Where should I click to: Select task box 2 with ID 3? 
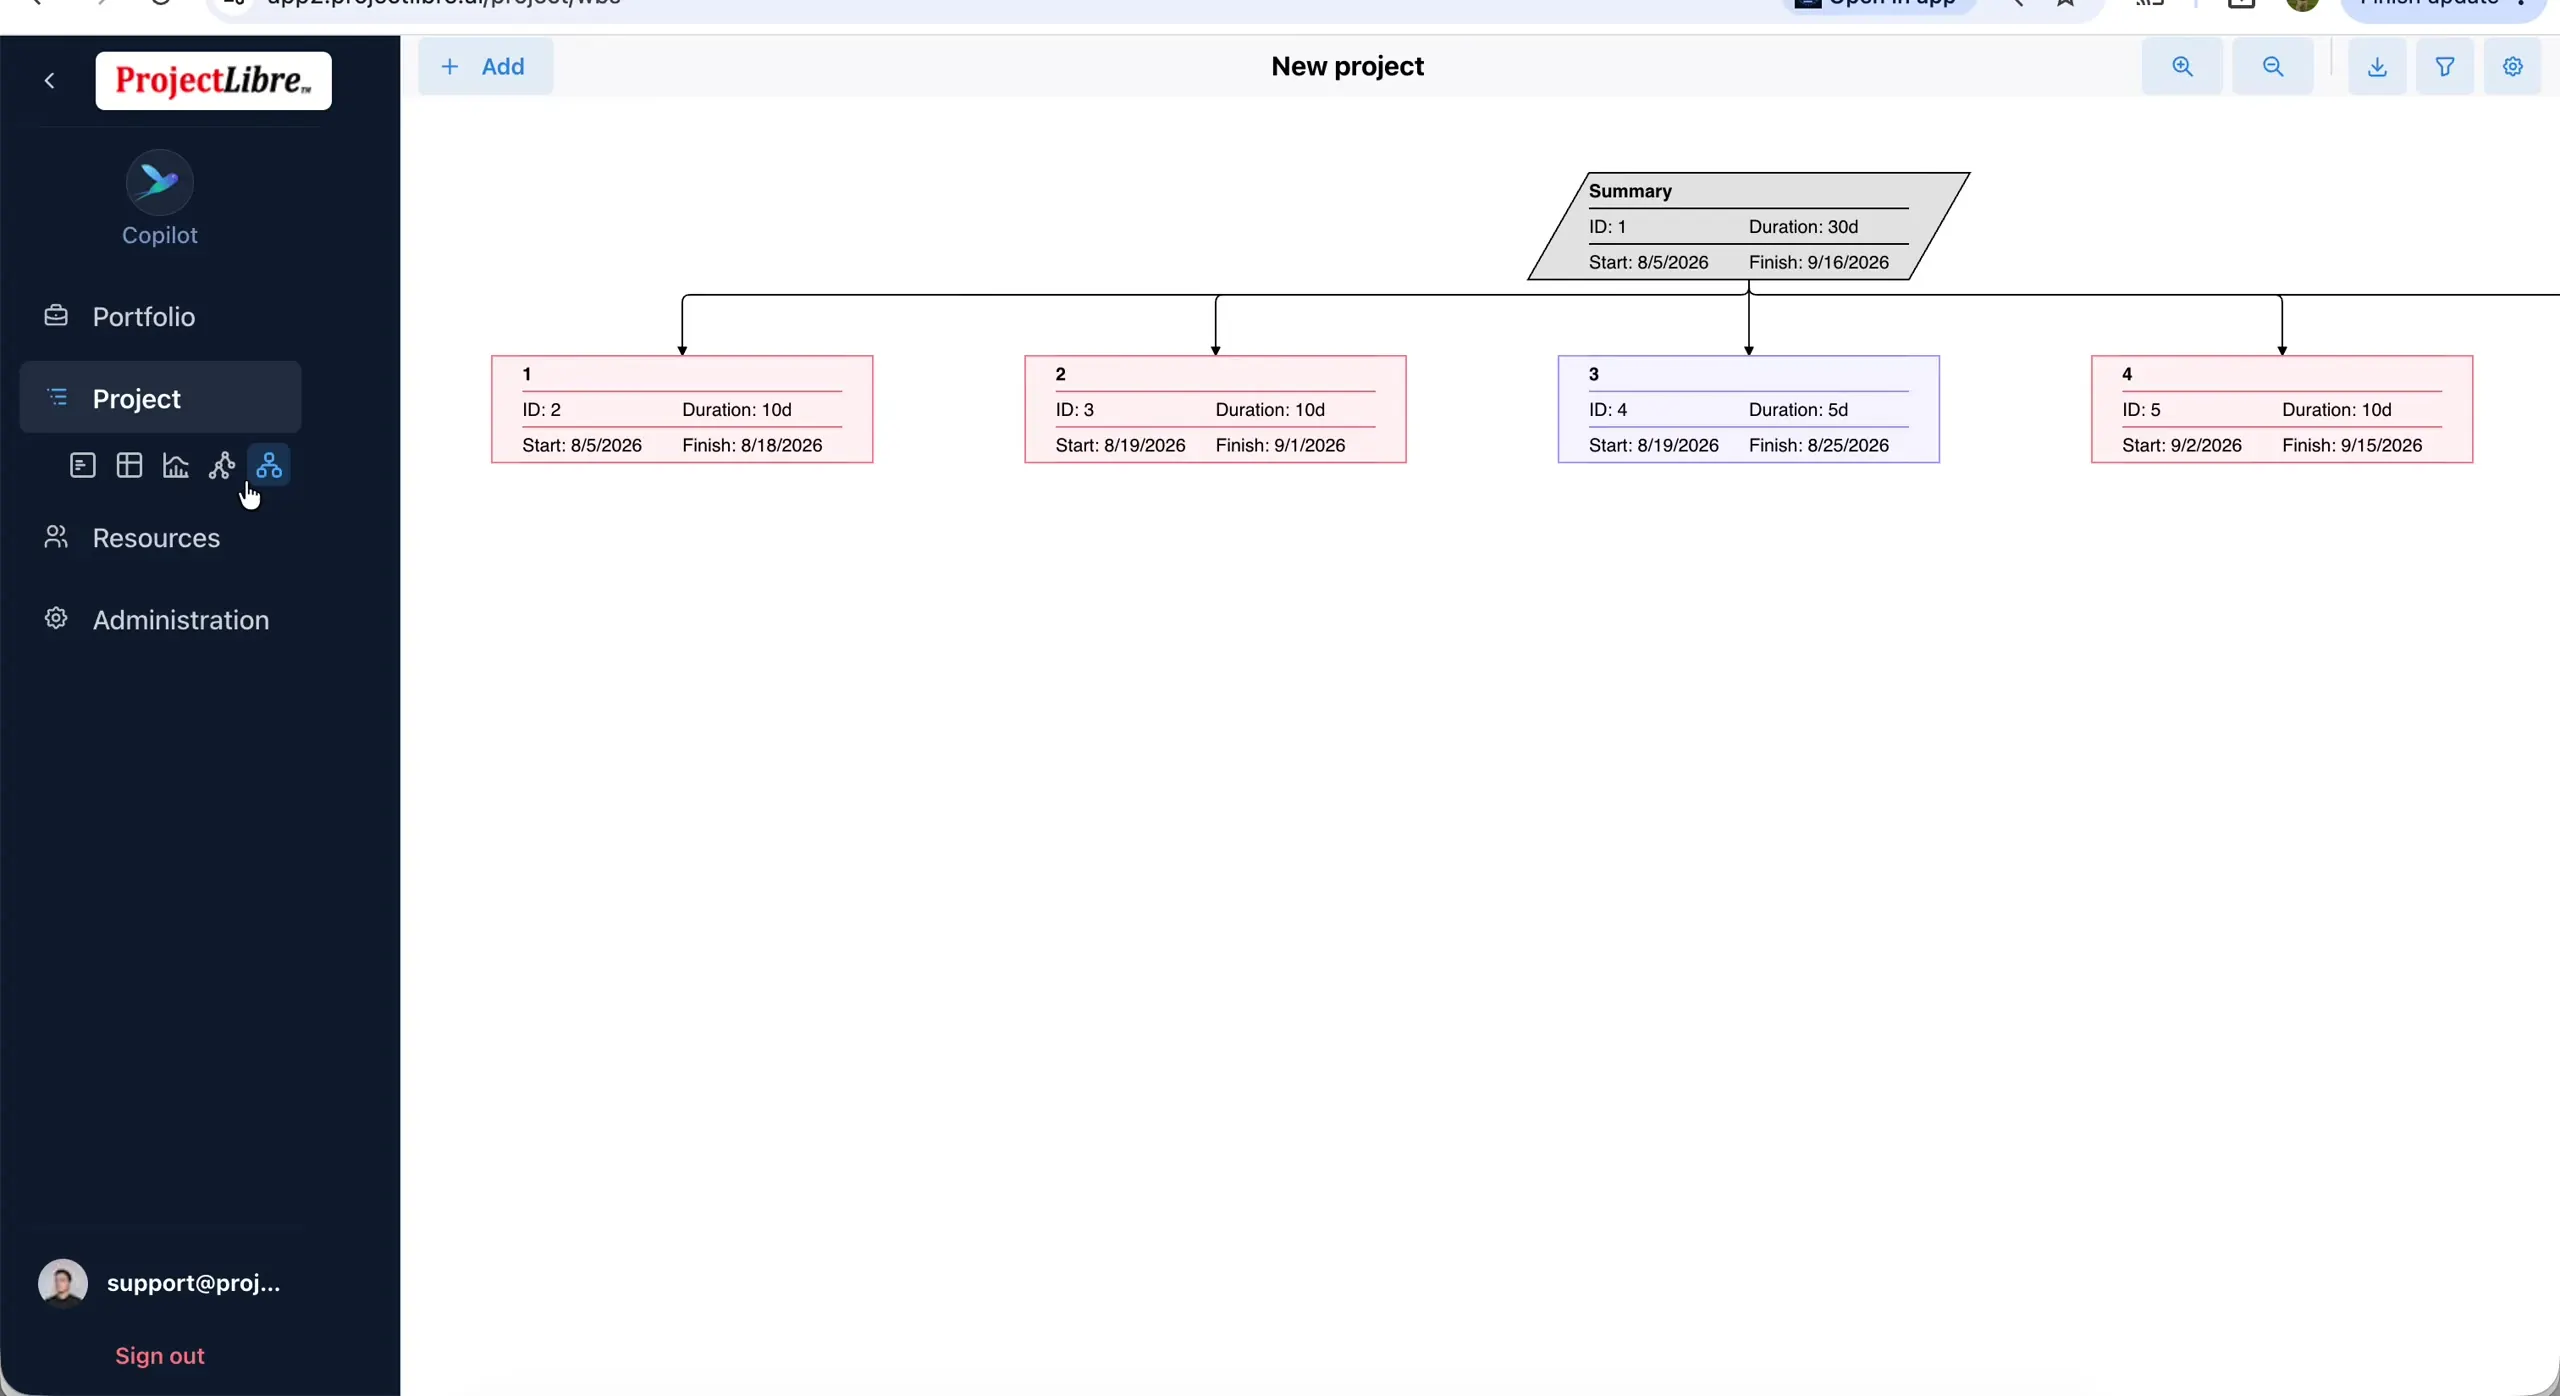pyautogui.click(x=1215, y=410)
